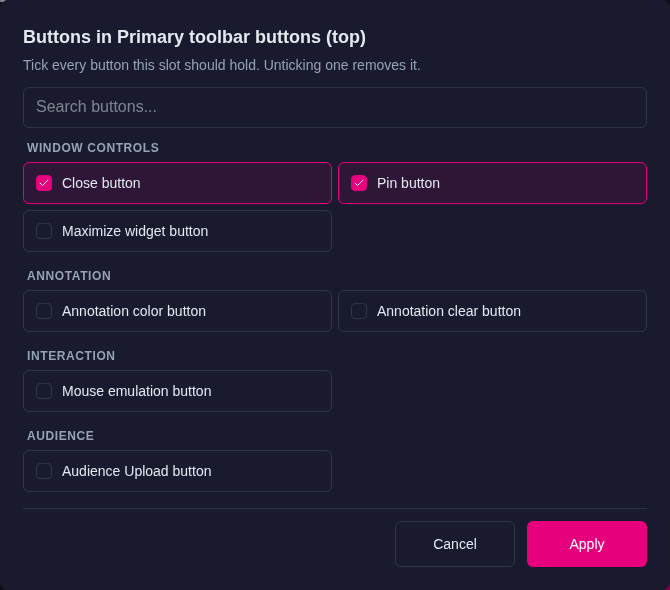Apply the button selection
670x590 pixels.
coord(587,544)
